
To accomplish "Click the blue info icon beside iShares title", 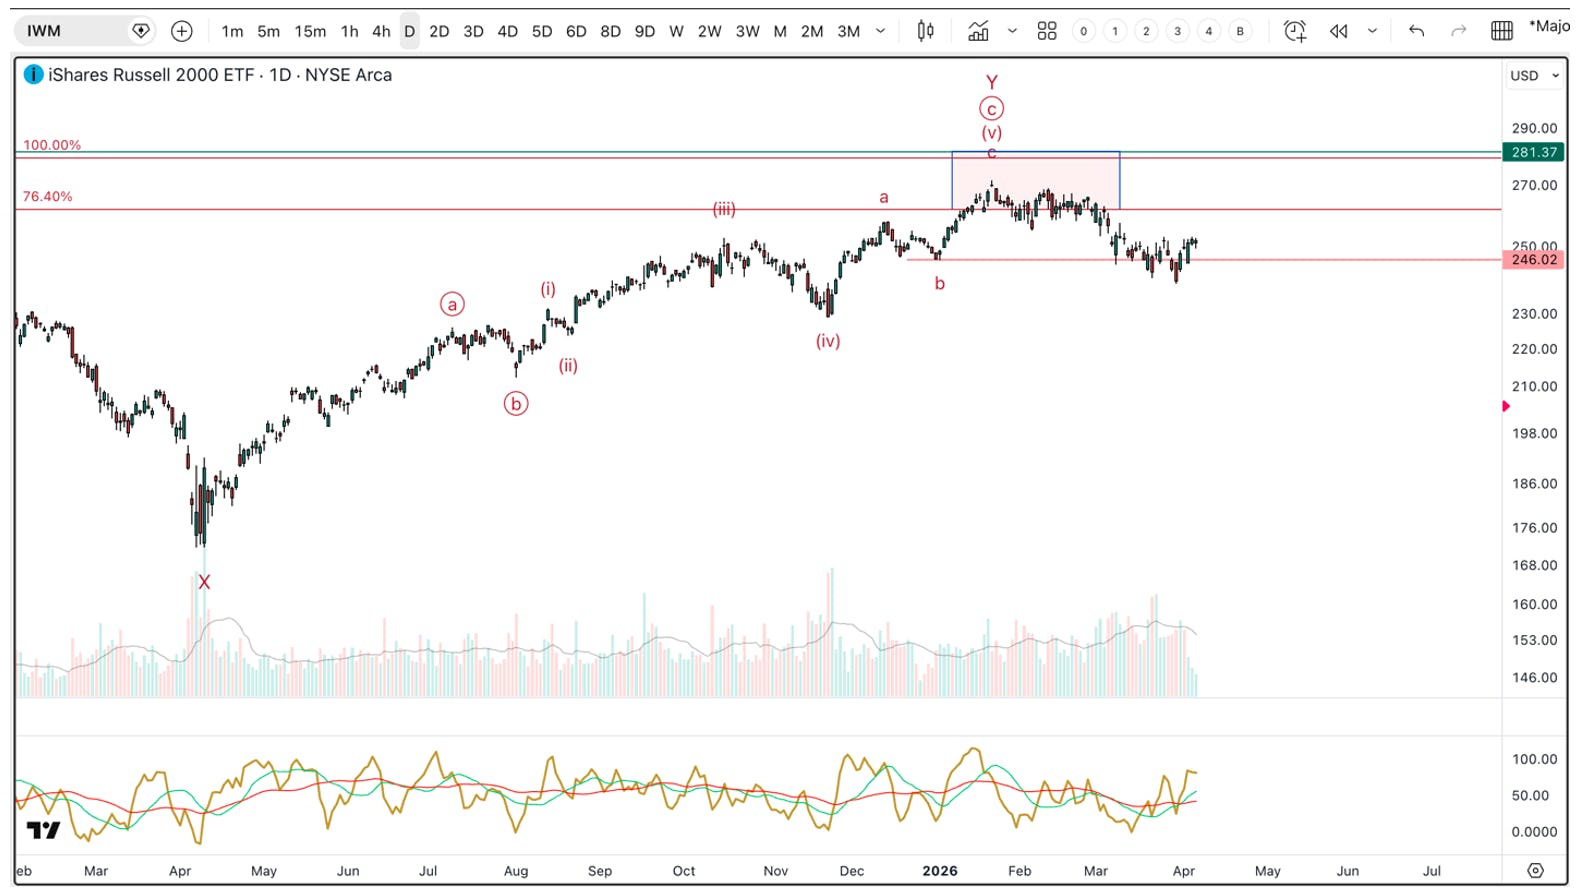I will [x=33, y=74].
